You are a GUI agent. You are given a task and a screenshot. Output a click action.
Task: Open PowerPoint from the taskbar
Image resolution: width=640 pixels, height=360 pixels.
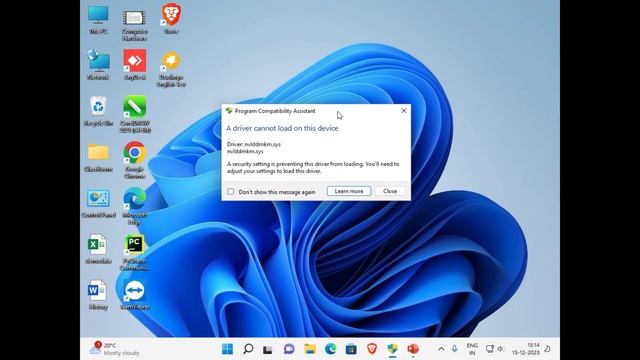tap(413, 349)
